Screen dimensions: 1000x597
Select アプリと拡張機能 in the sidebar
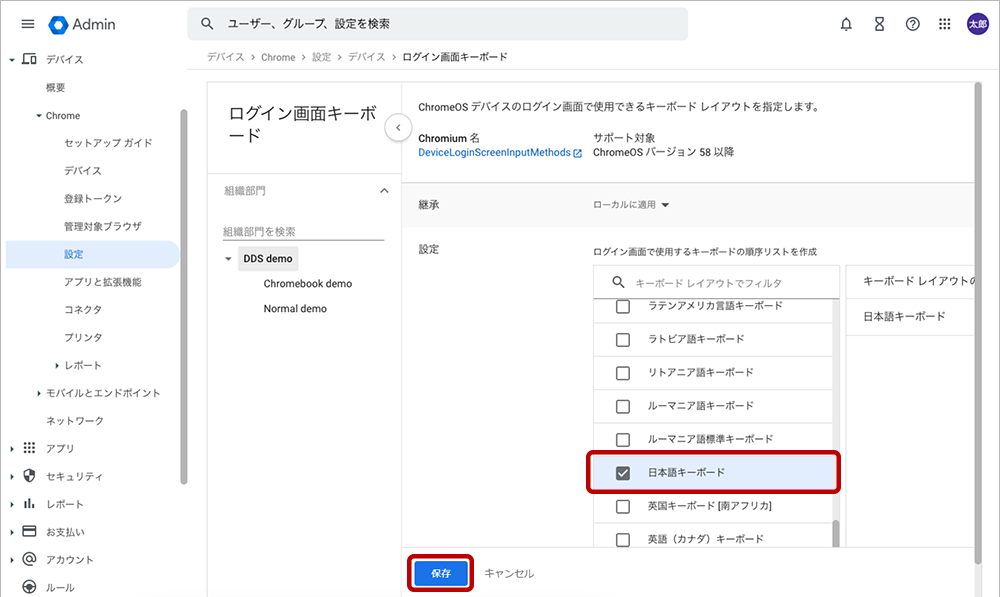click(103, 282)
